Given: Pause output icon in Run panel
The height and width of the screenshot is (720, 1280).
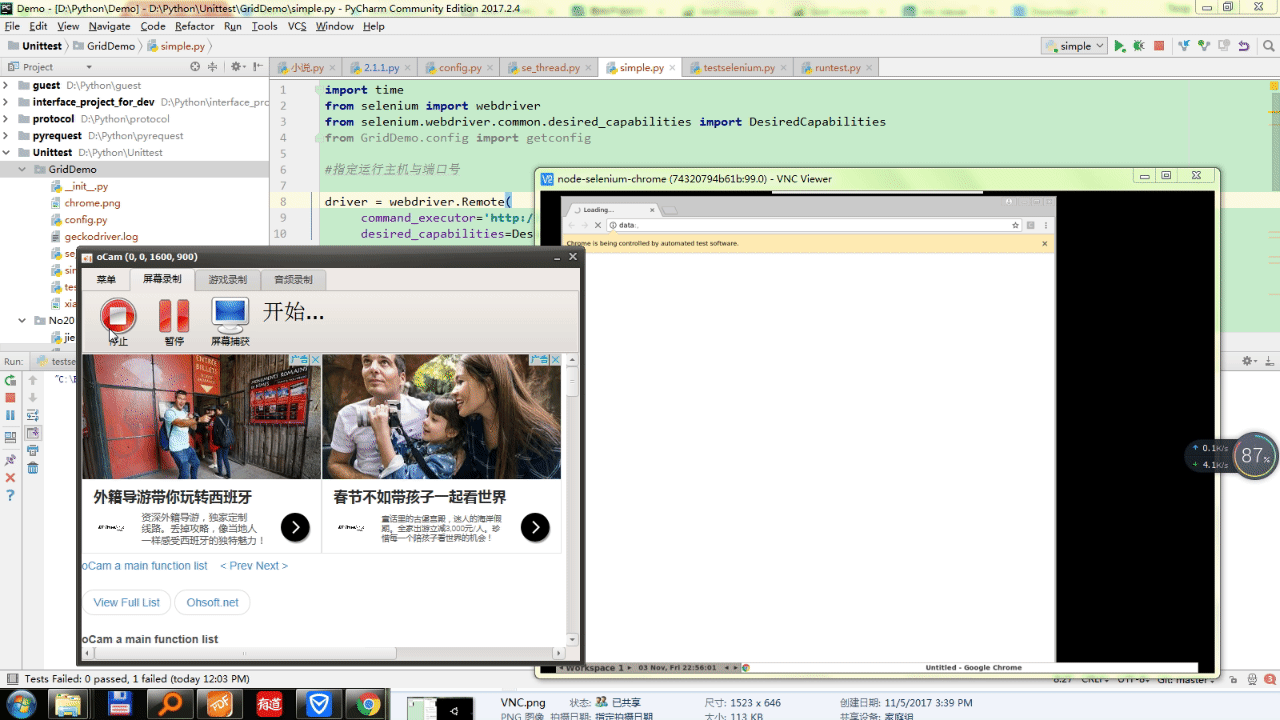Looking at the screenshot, I should pyautogui.click(x=10, y=415).
